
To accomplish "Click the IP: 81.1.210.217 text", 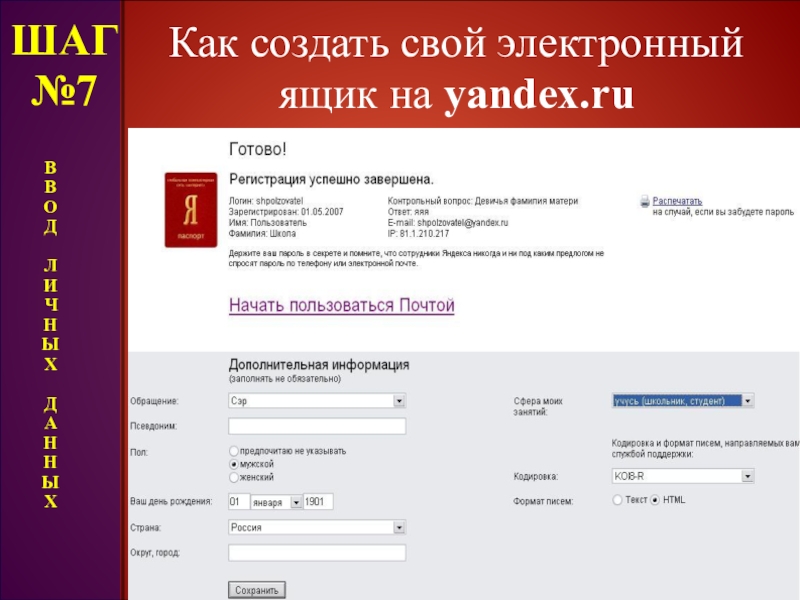I will [418, 234].
